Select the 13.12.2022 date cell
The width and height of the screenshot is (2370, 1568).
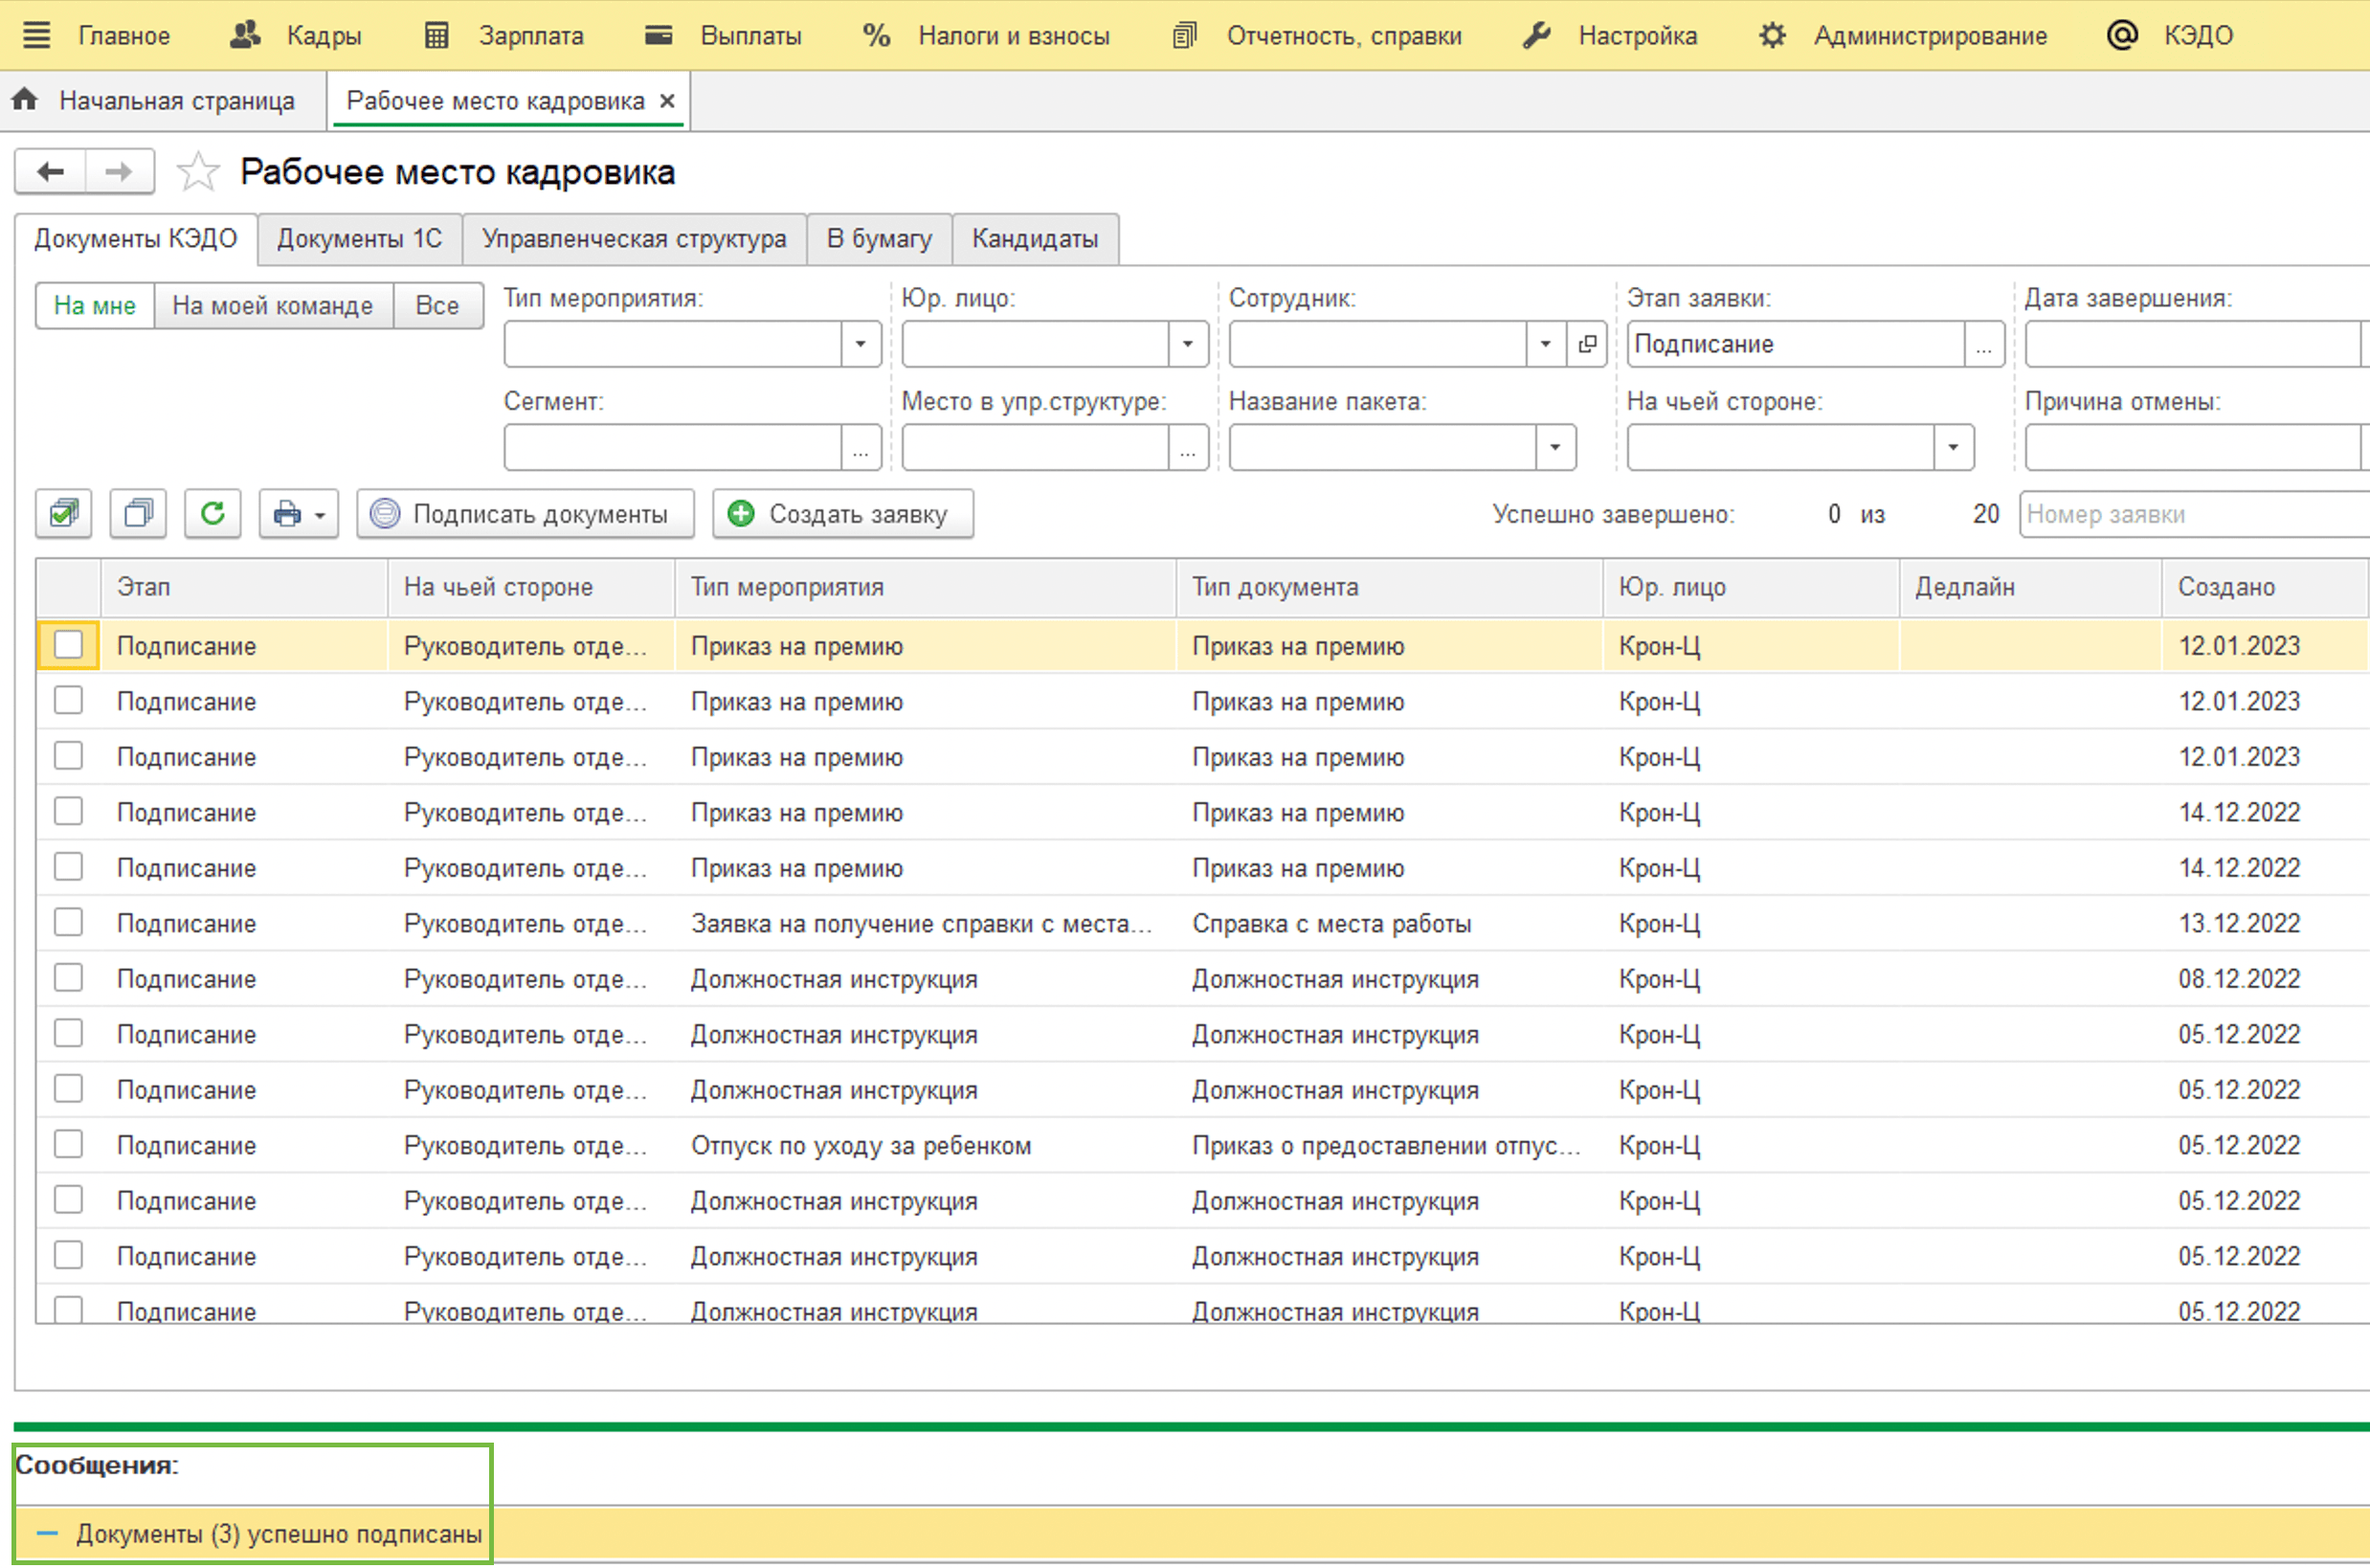pos(2265,923)
